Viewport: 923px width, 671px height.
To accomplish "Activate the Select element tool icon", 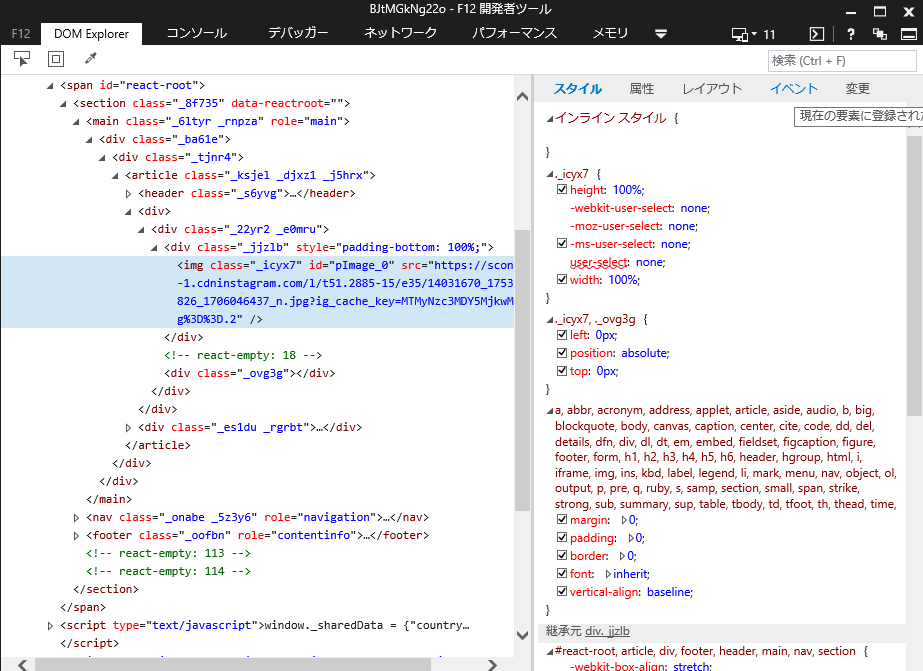I will [22, 58].
